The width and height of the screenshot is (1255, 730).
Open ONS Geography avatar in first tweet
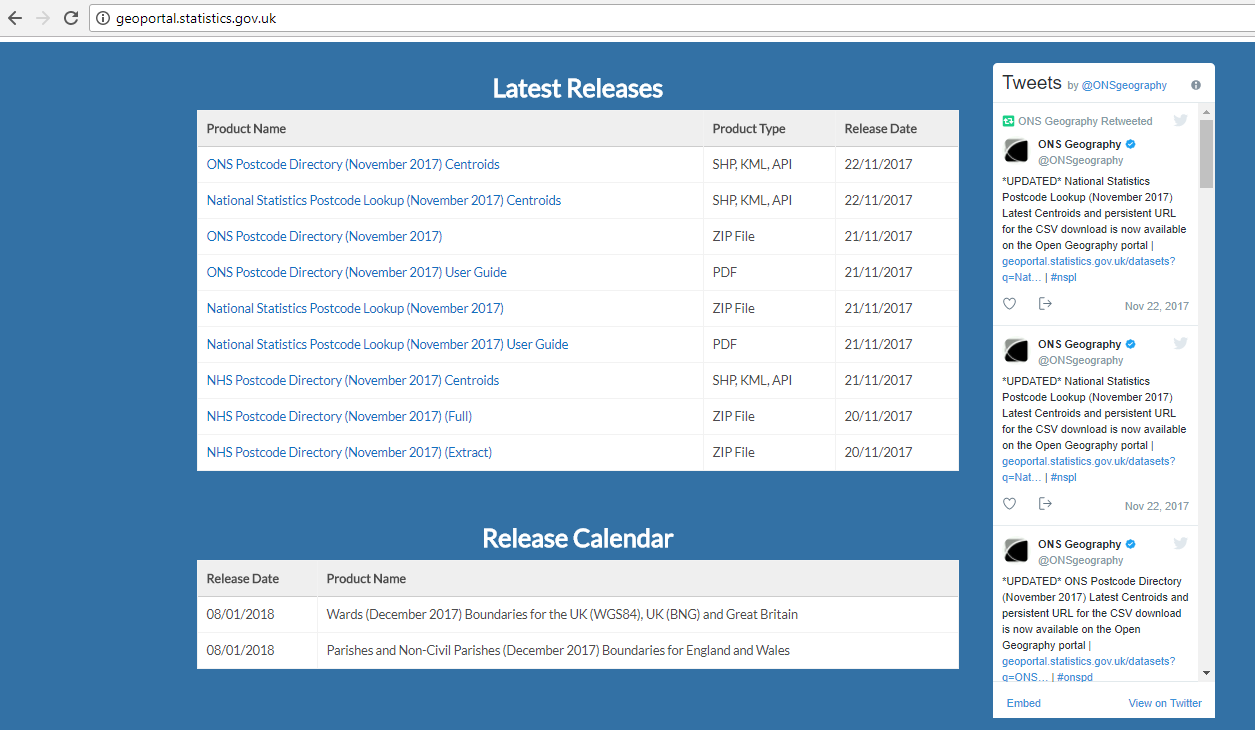click(x=1016, y=151)
